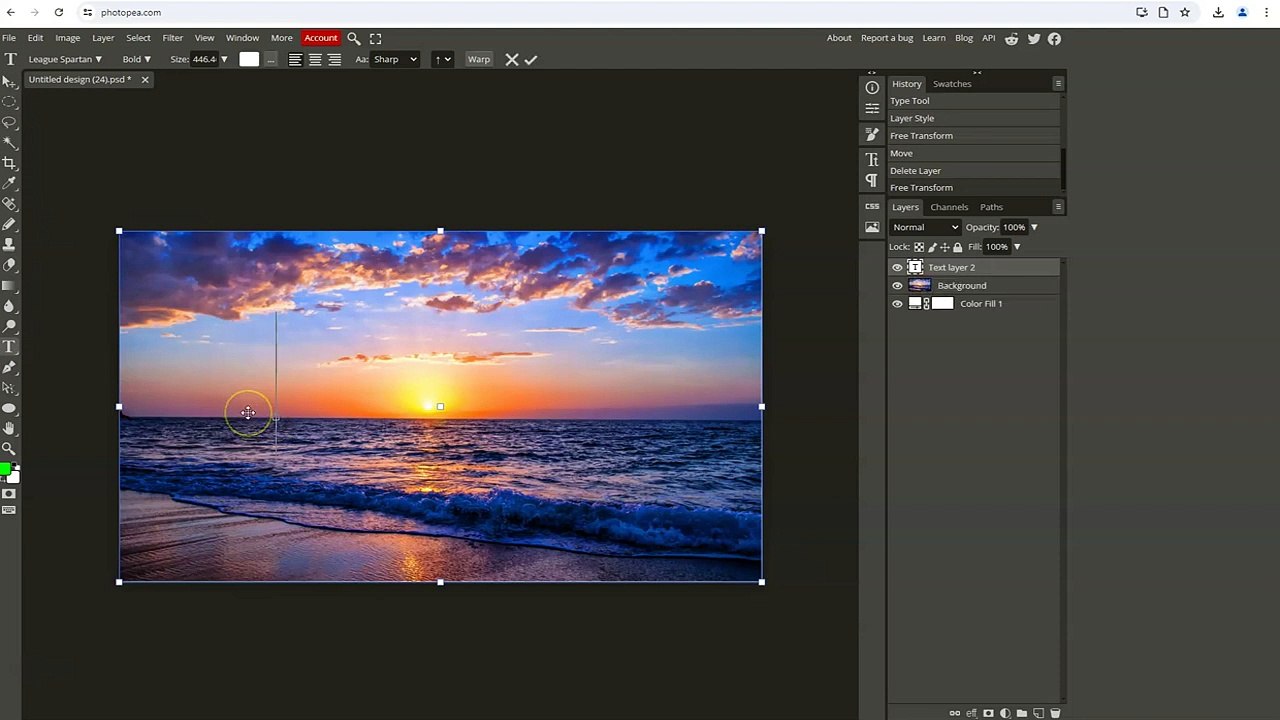Screen dimensions: 1280x720
Task: Cancel text edit with X icon
Action: [x=512, y=60]
